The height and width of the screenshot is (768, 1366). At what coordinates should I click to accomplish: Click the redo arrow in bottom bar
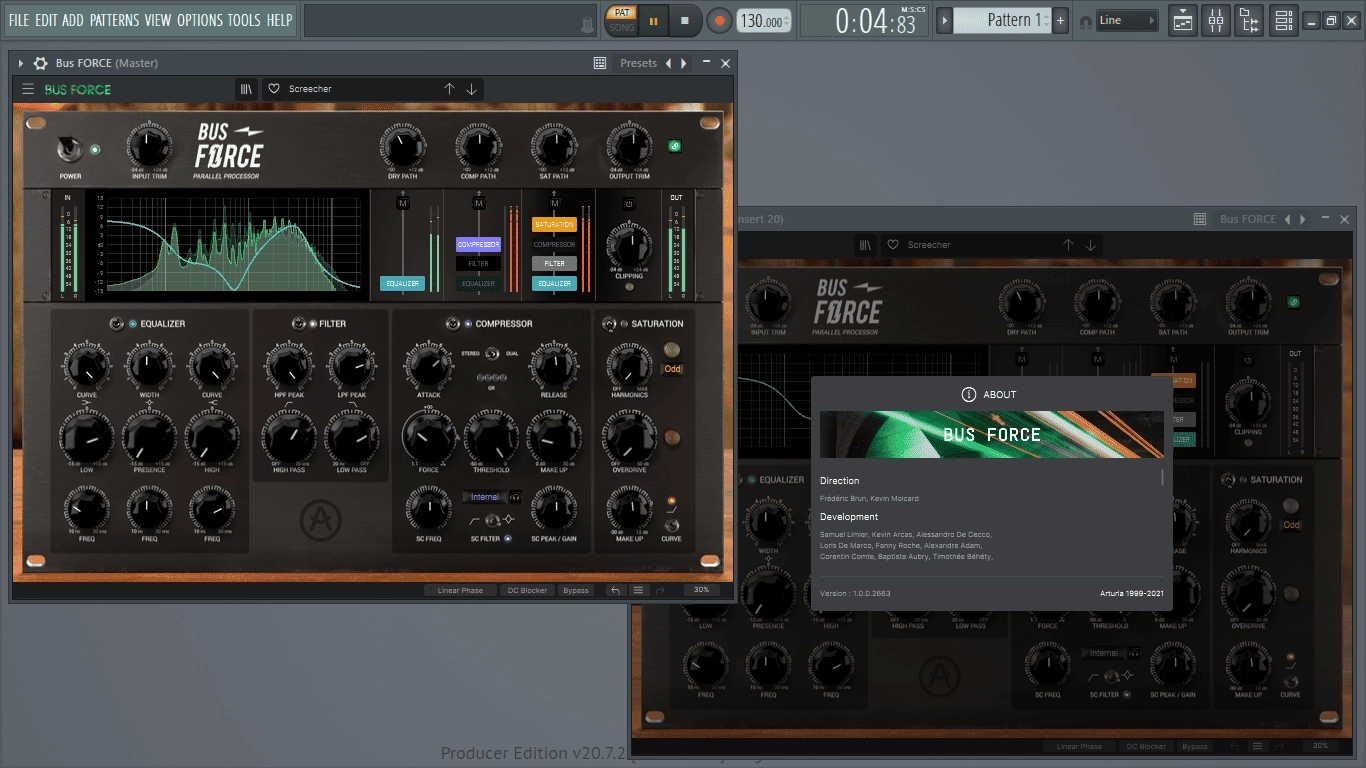tap(661, 590)
